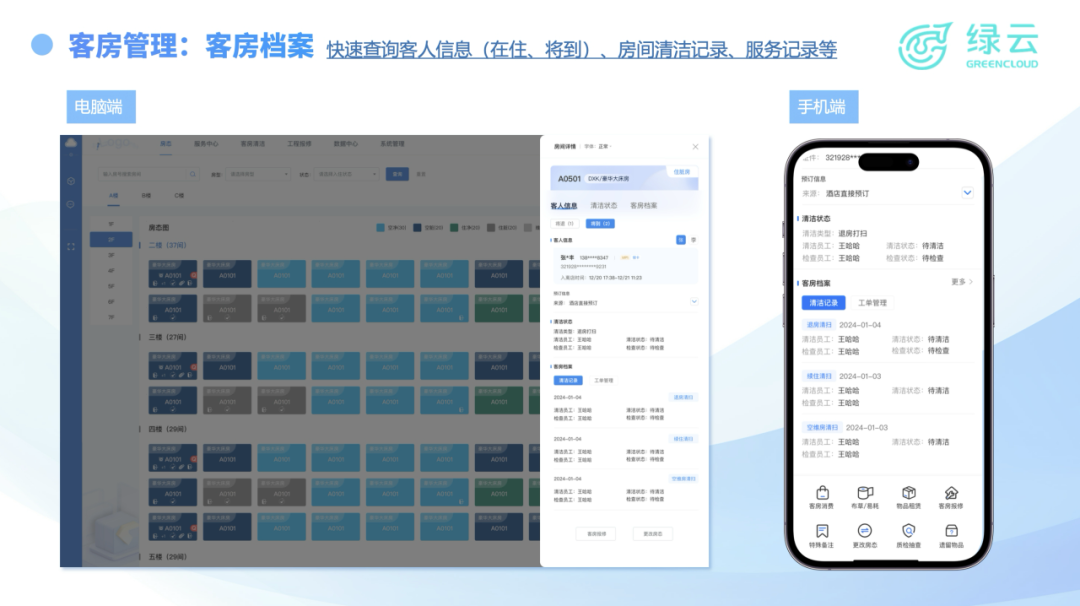Click blue 查询 button in filter bar

(x=397, y=174)
